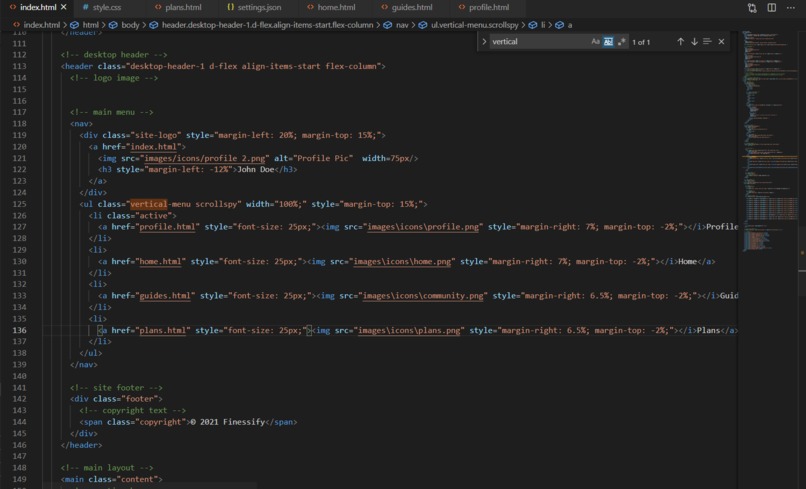Follow the plans.html href link on line 136
The width and height of the screenshot is (806, 489).
(162, 330)
